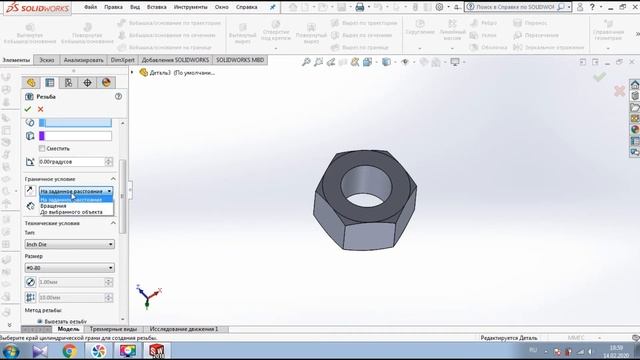
Task: Toggle the Сместить checkbox
Action: coord(42,149)
